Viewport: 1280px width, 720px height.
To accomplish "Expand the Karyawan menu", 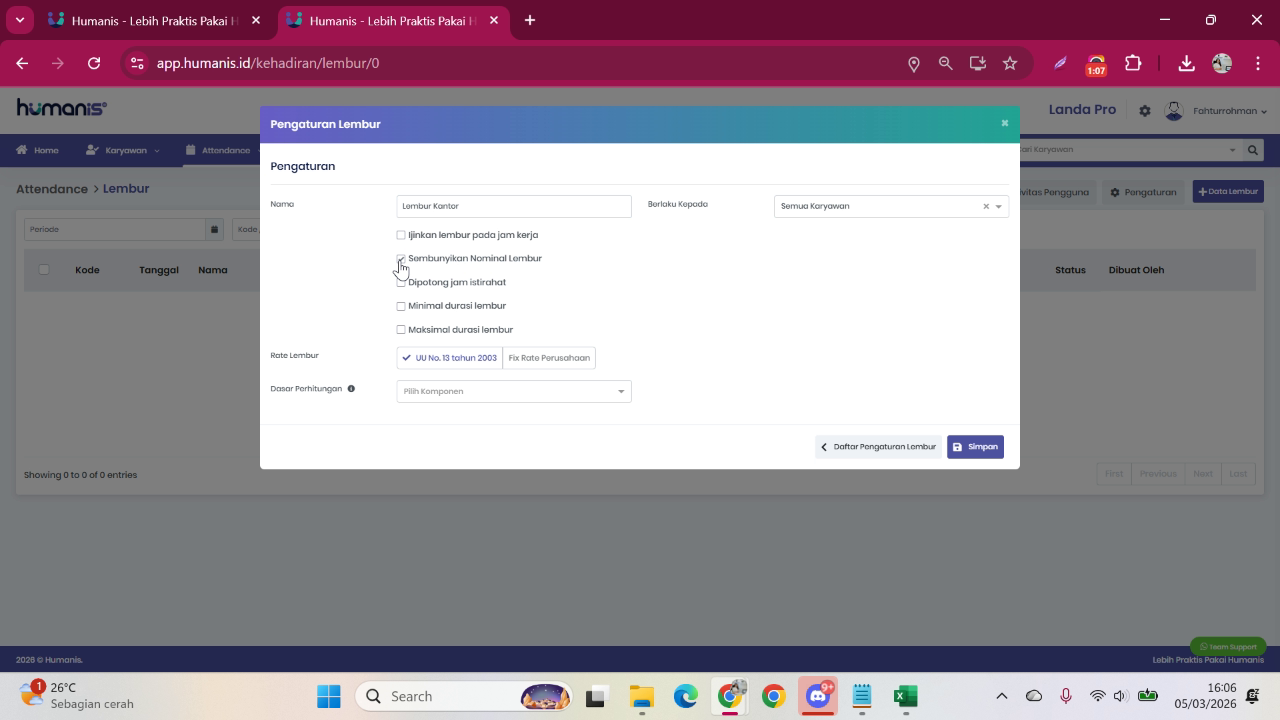I will point(122,150).
